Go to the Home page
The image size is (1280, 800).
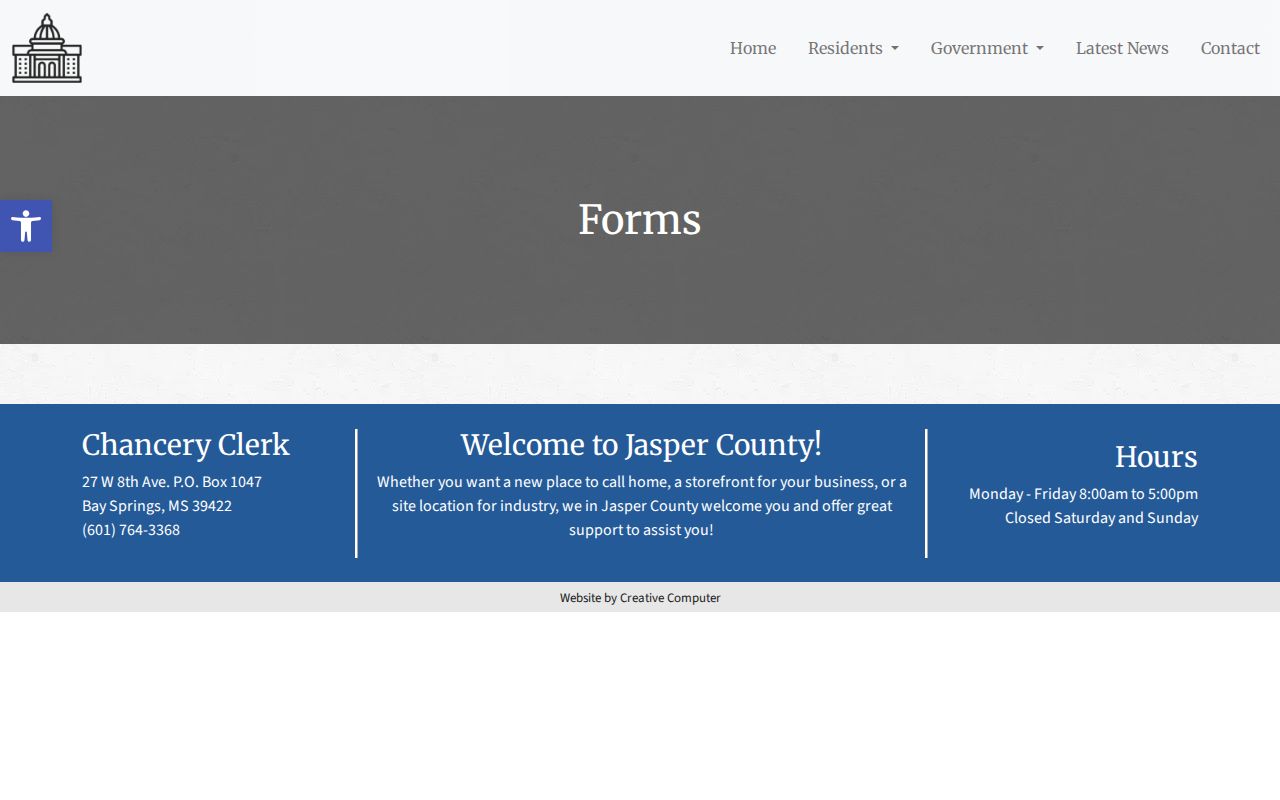point(753,48)
